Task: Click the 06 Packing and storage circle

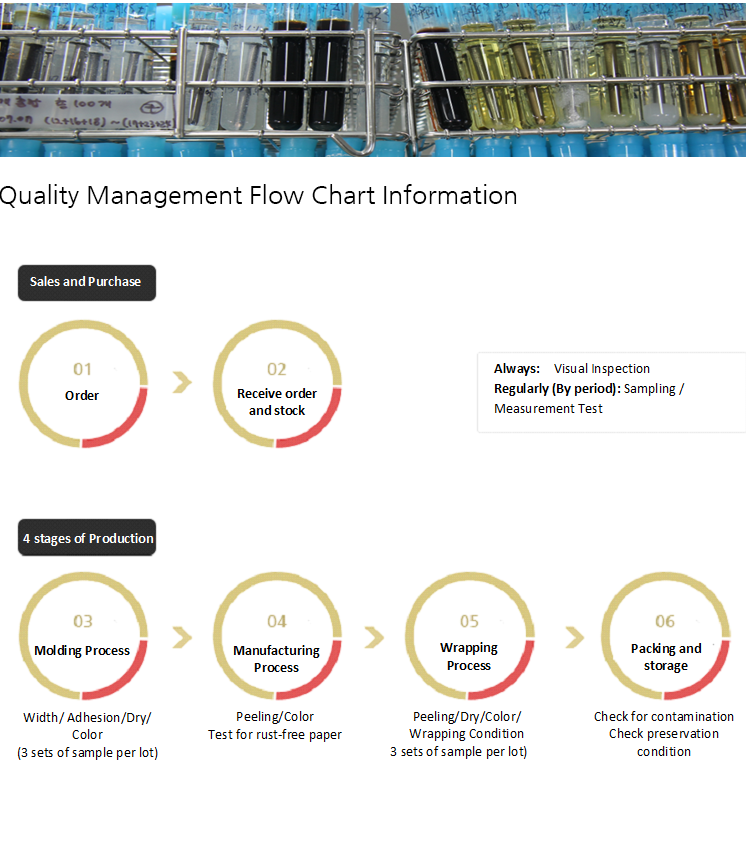Action: 665,636
